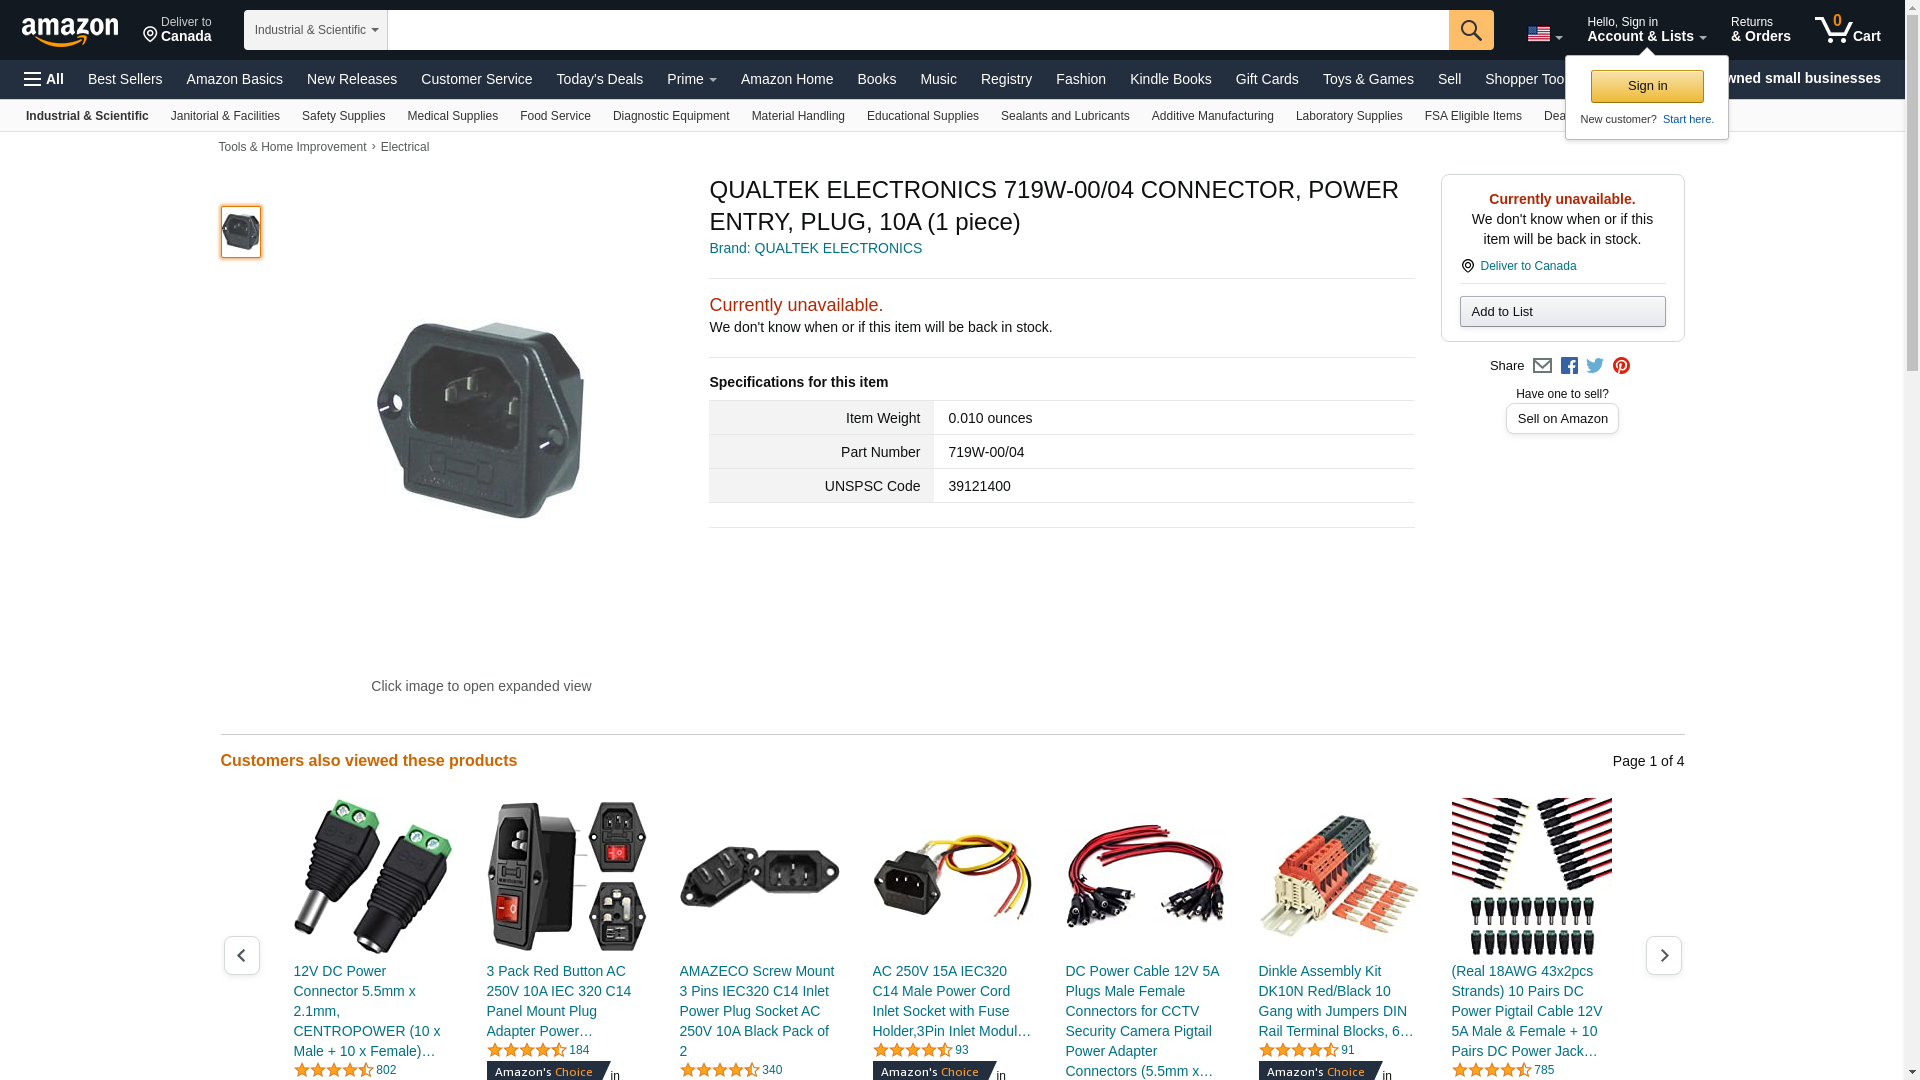Share product on Twitter icon
Viewport: 1920px width, 1080px height.
(x=1595, y=366)
